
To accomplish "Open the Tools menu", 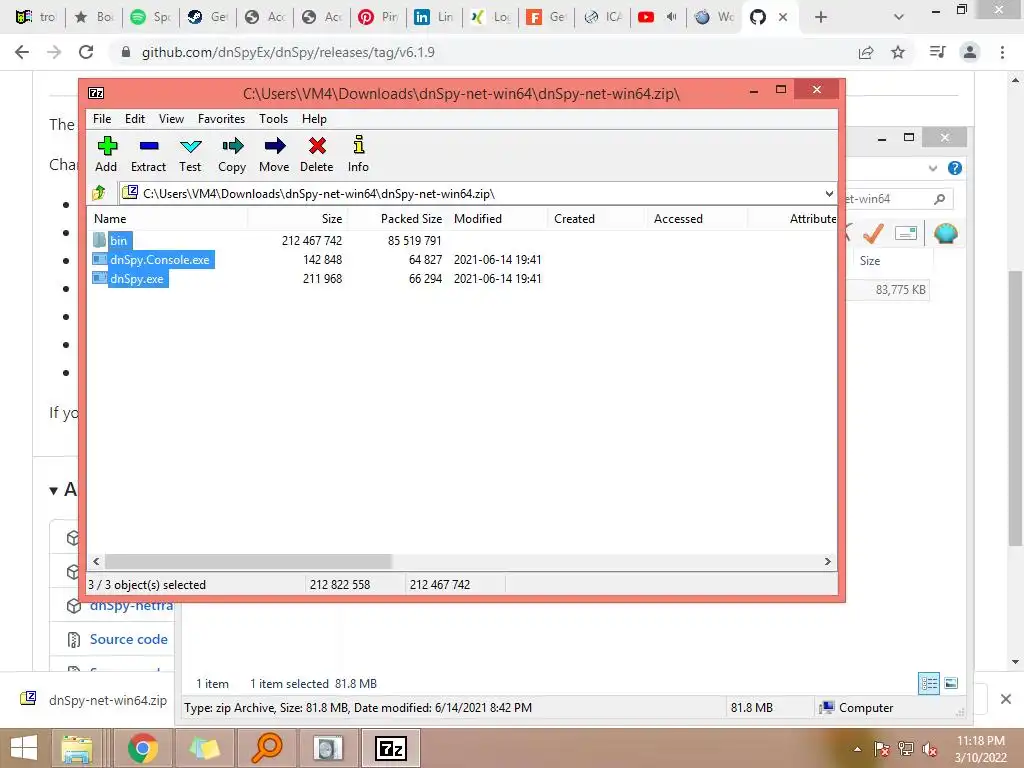I will pos(273,119).
